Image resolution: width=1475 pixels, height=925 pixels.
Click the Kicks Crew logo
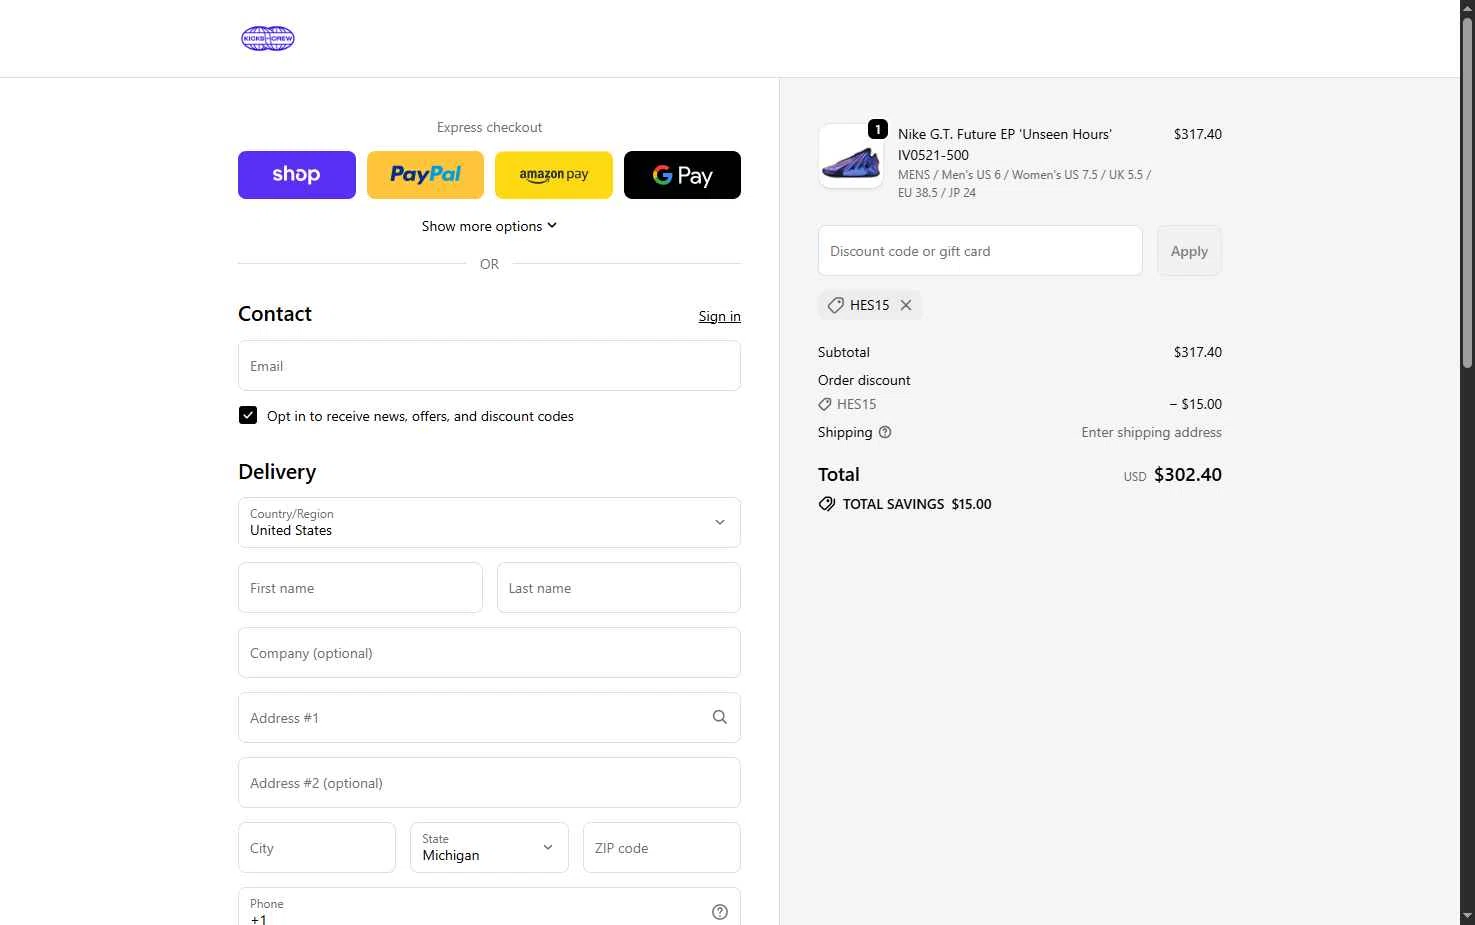coord(268,39)
